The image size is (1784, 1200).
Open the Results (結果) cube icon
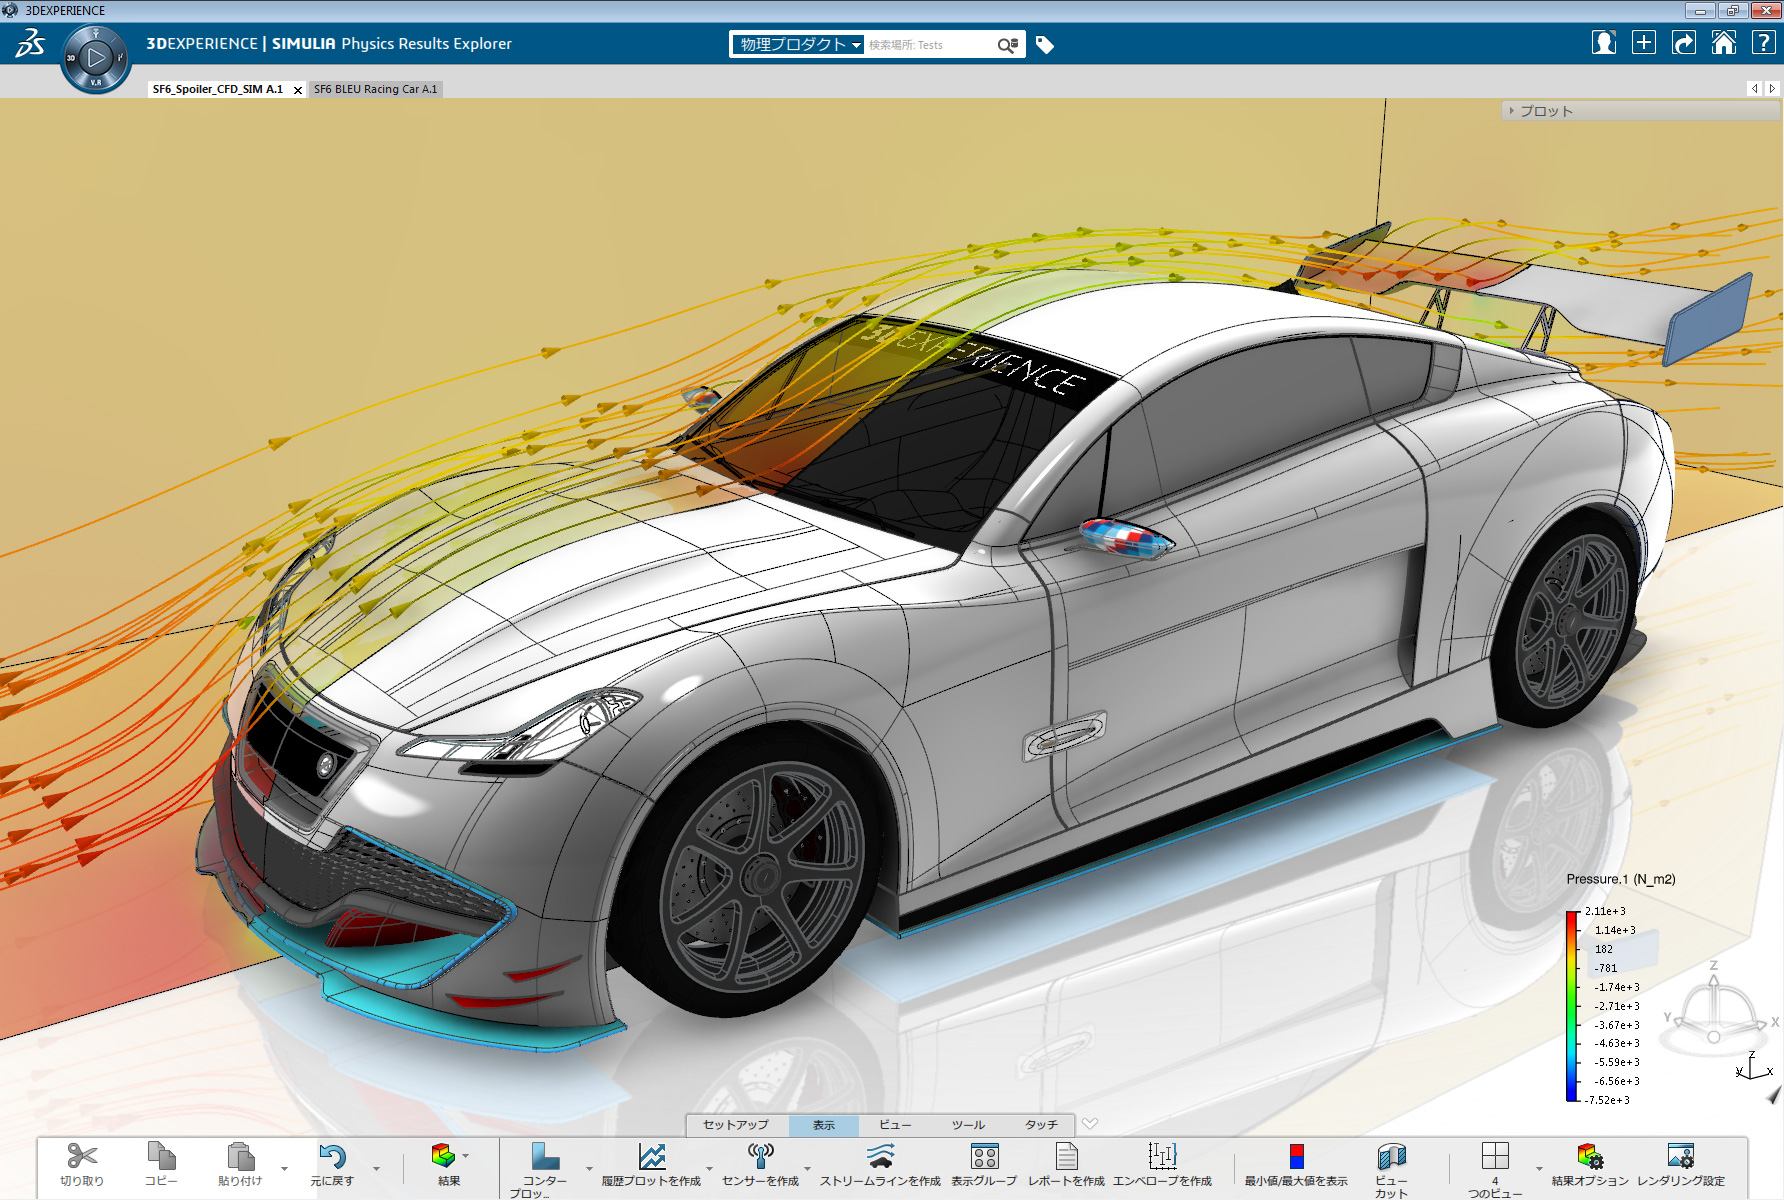(443, 1156)
